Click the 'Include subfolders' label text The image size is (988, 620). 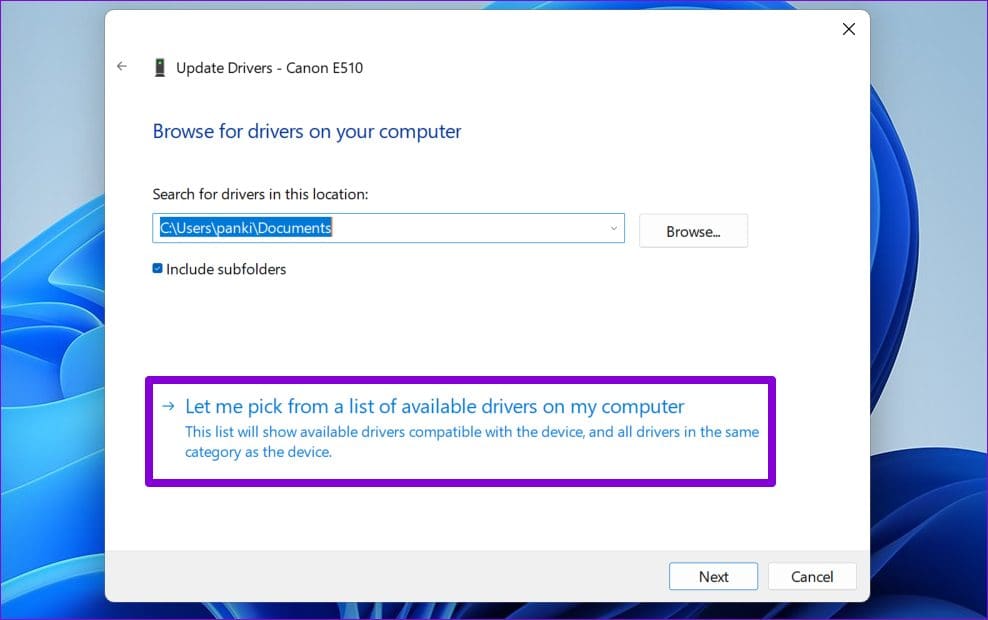click(x=226, y=269)
